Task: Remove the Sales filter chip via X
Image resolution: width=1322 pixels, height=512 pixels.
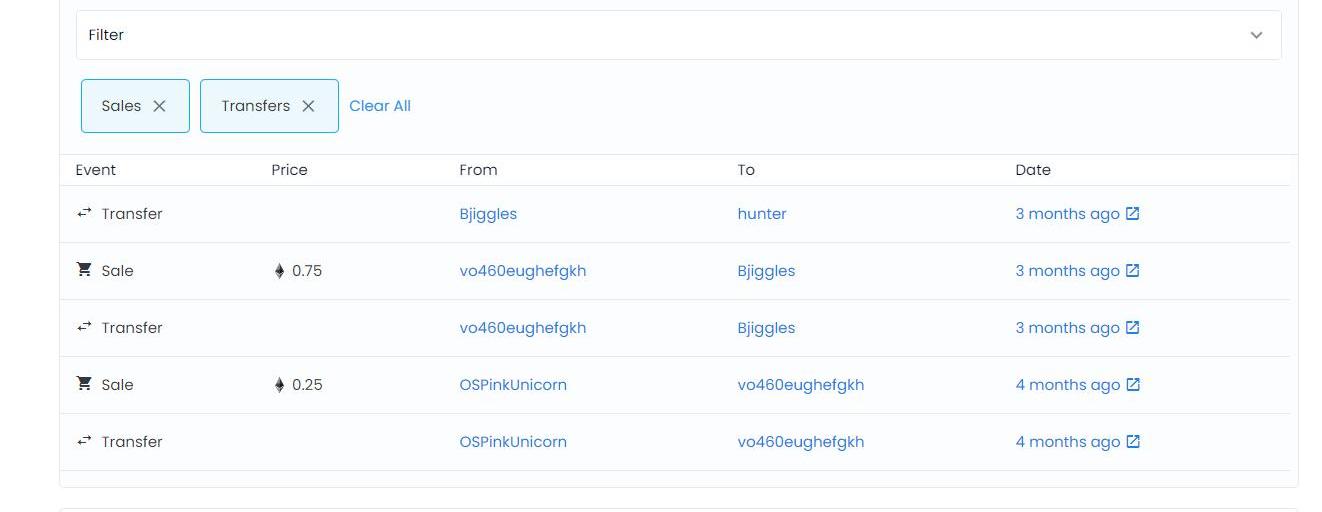Action: pyautogui.click(x=160, y=106)
